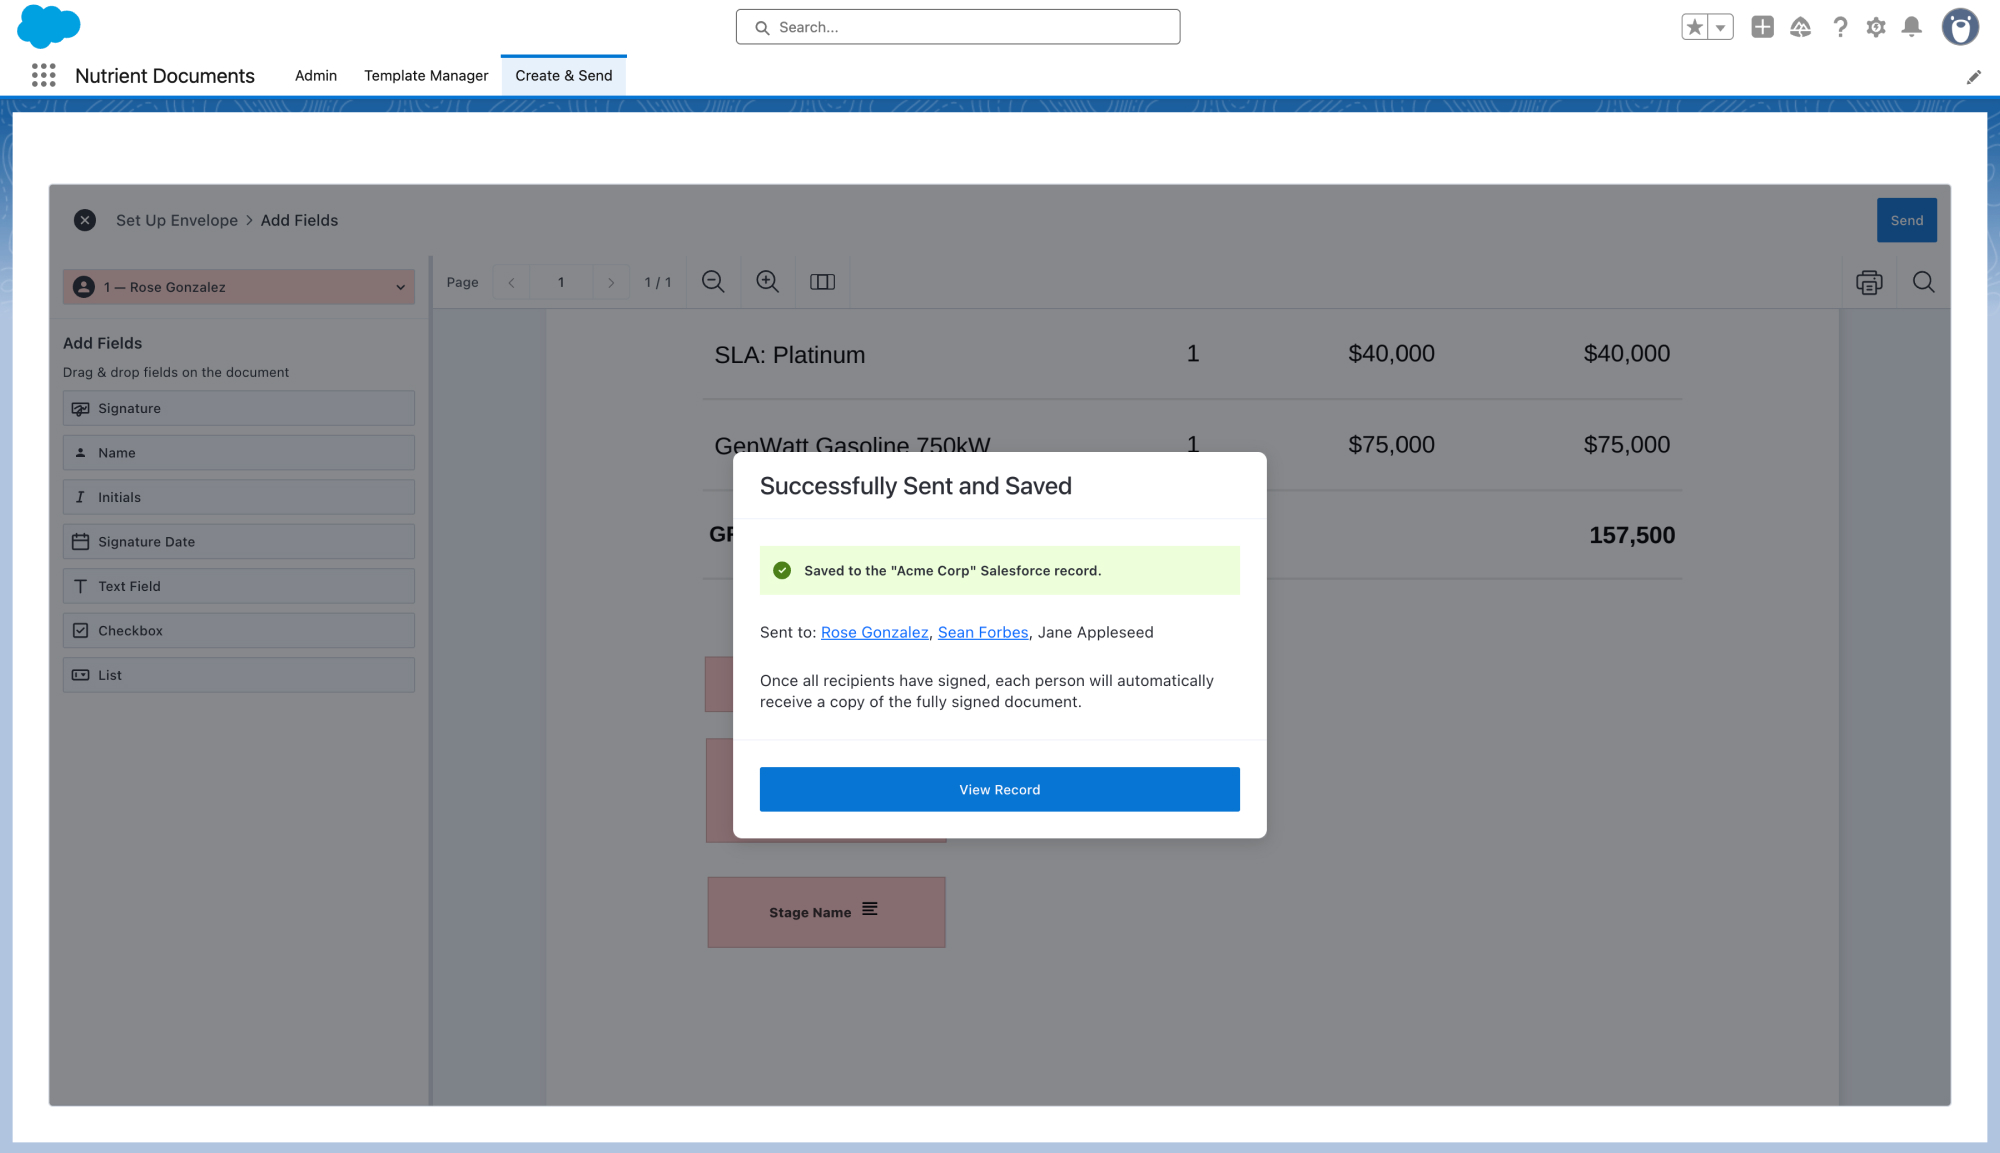Toggle the page layout view icon
The width and height of the screenshot is (2000, 1153).
[x=822, y=282]
